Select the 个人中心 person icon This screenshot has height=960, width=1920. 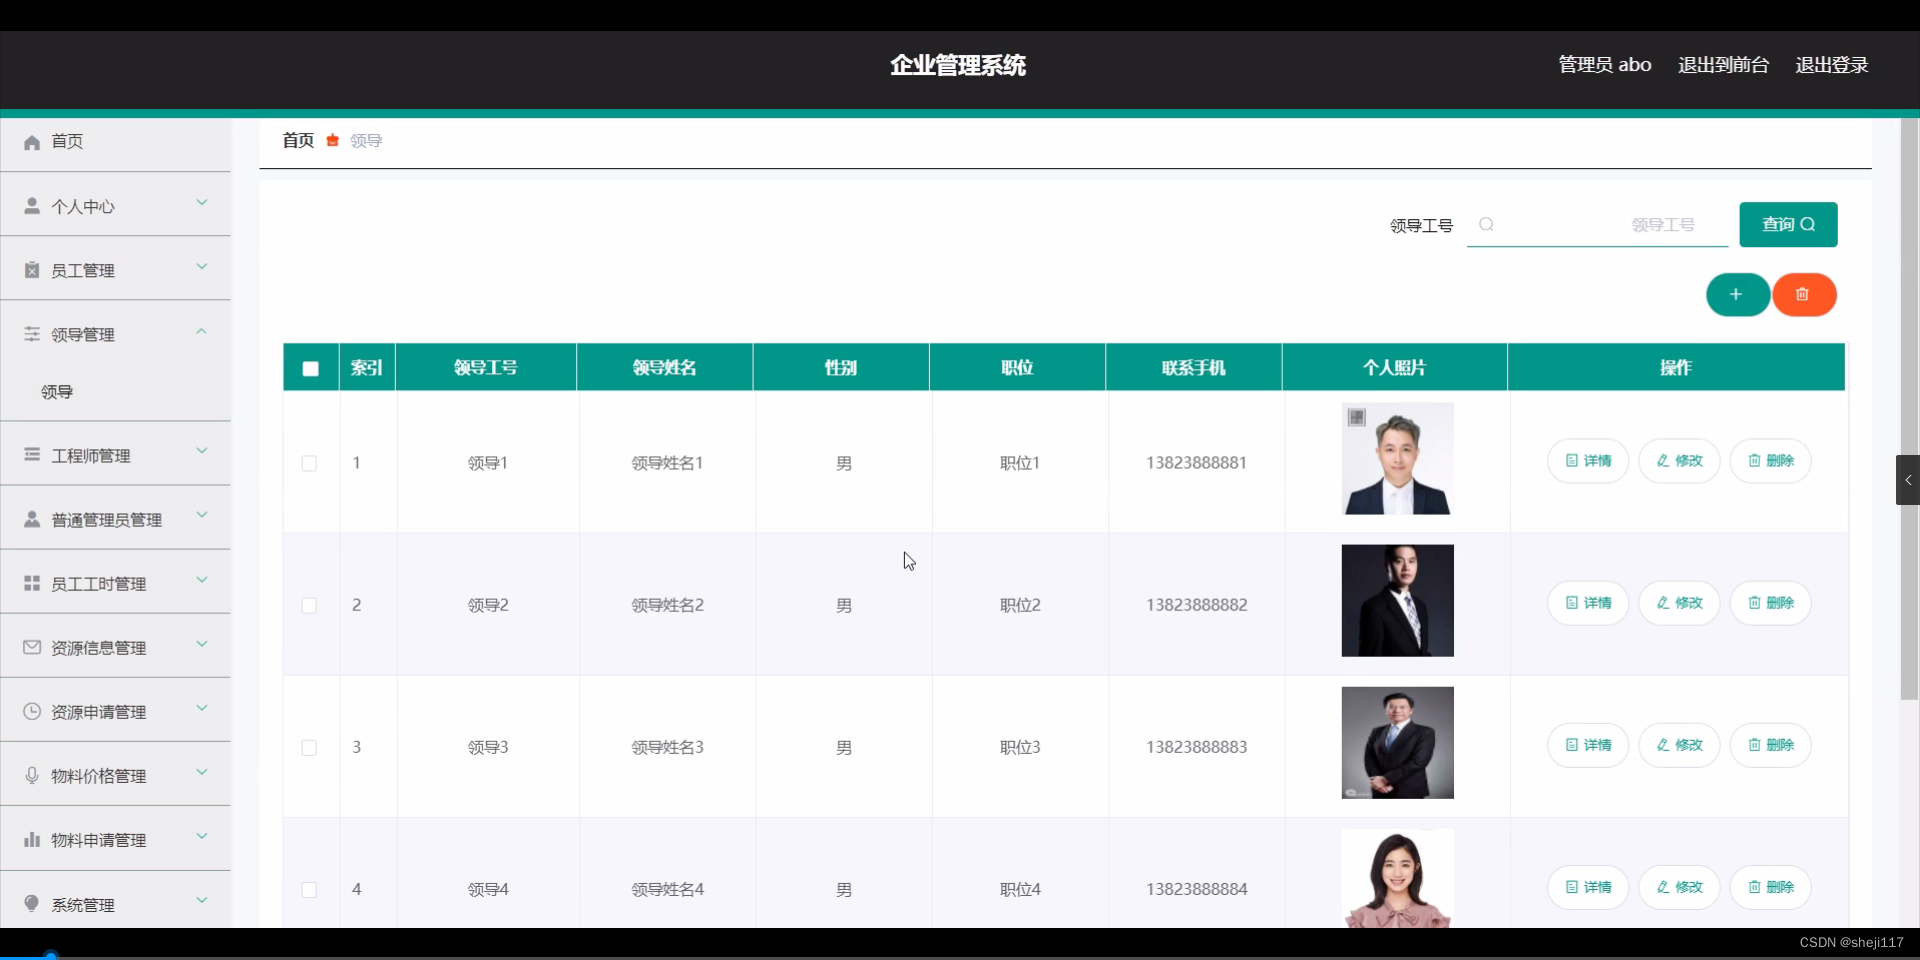coord(31,206)
